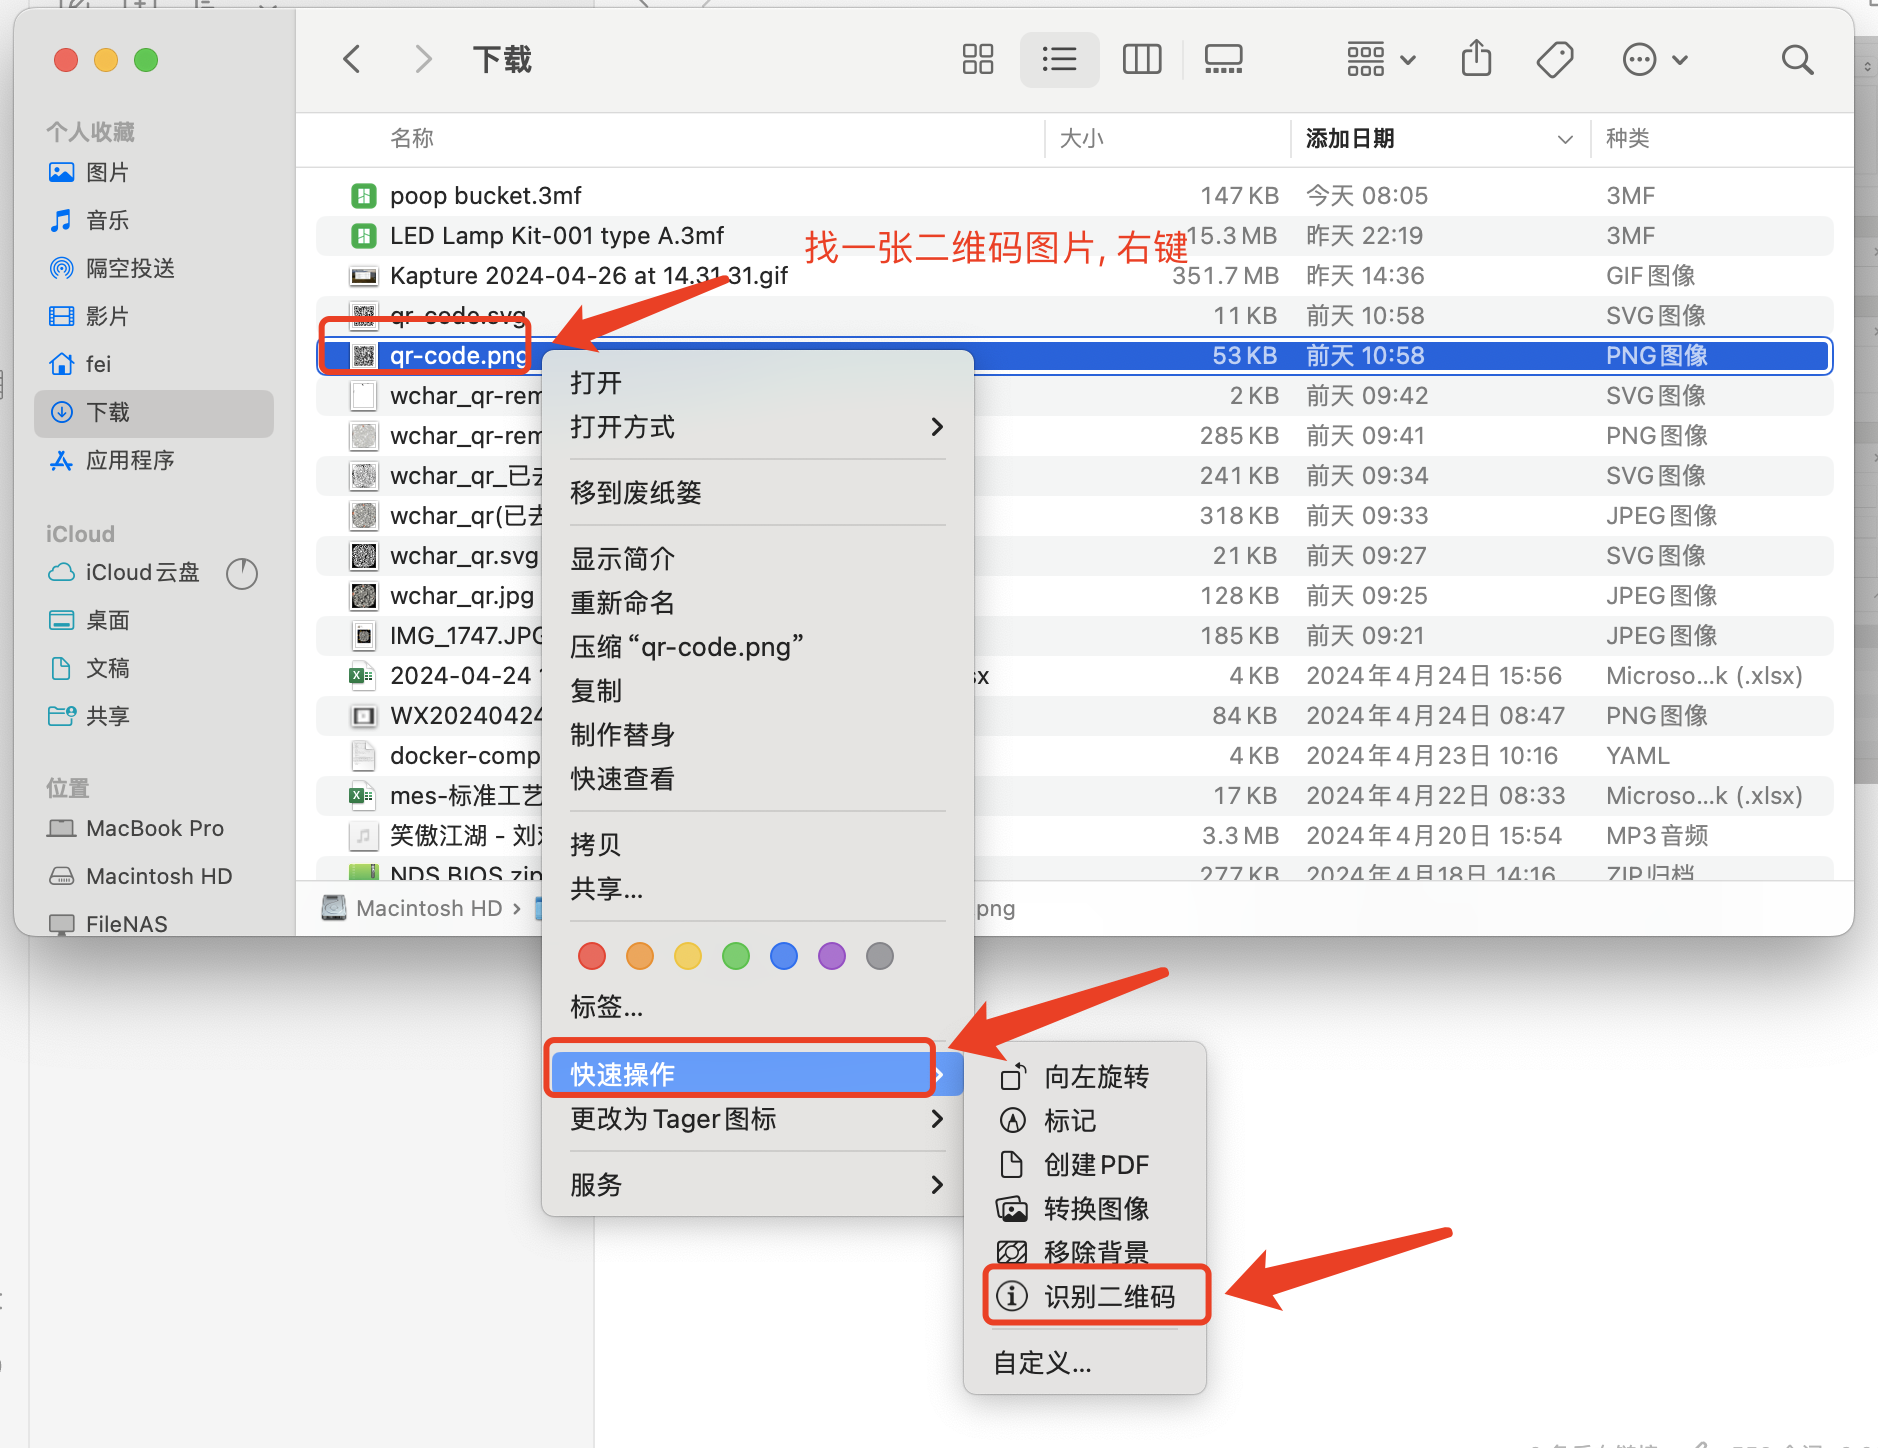Choose 标签... from context menu
Screen dimensions: 1878x1448
click(x=757, y=1006)
